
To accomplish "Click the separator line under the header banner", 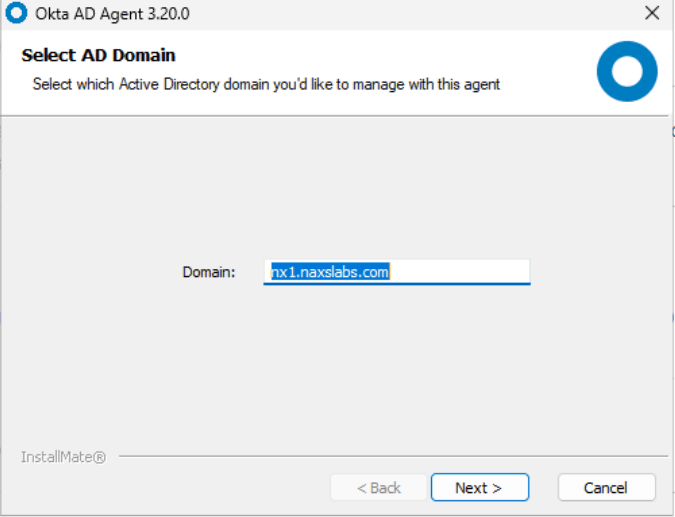I will point(335,116).
